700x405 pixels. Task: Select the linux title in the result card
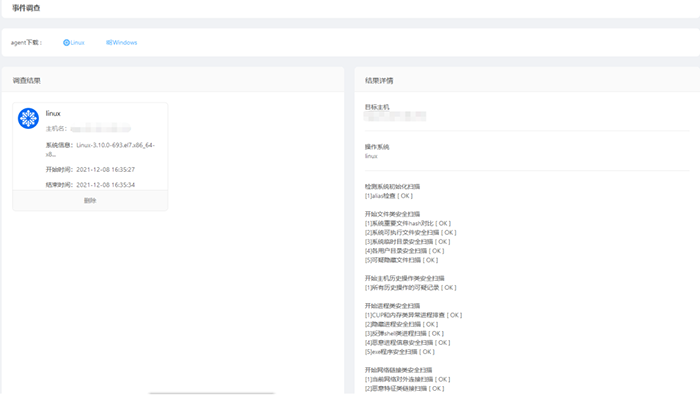(x=54, y=114)
